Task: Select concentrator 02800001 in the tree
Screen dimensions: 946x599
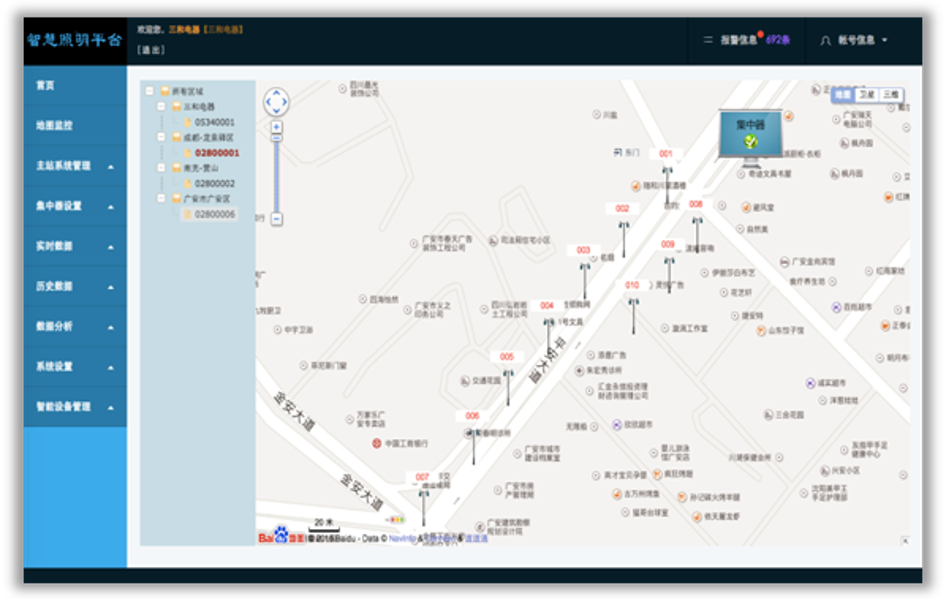Action: point(217,153)
